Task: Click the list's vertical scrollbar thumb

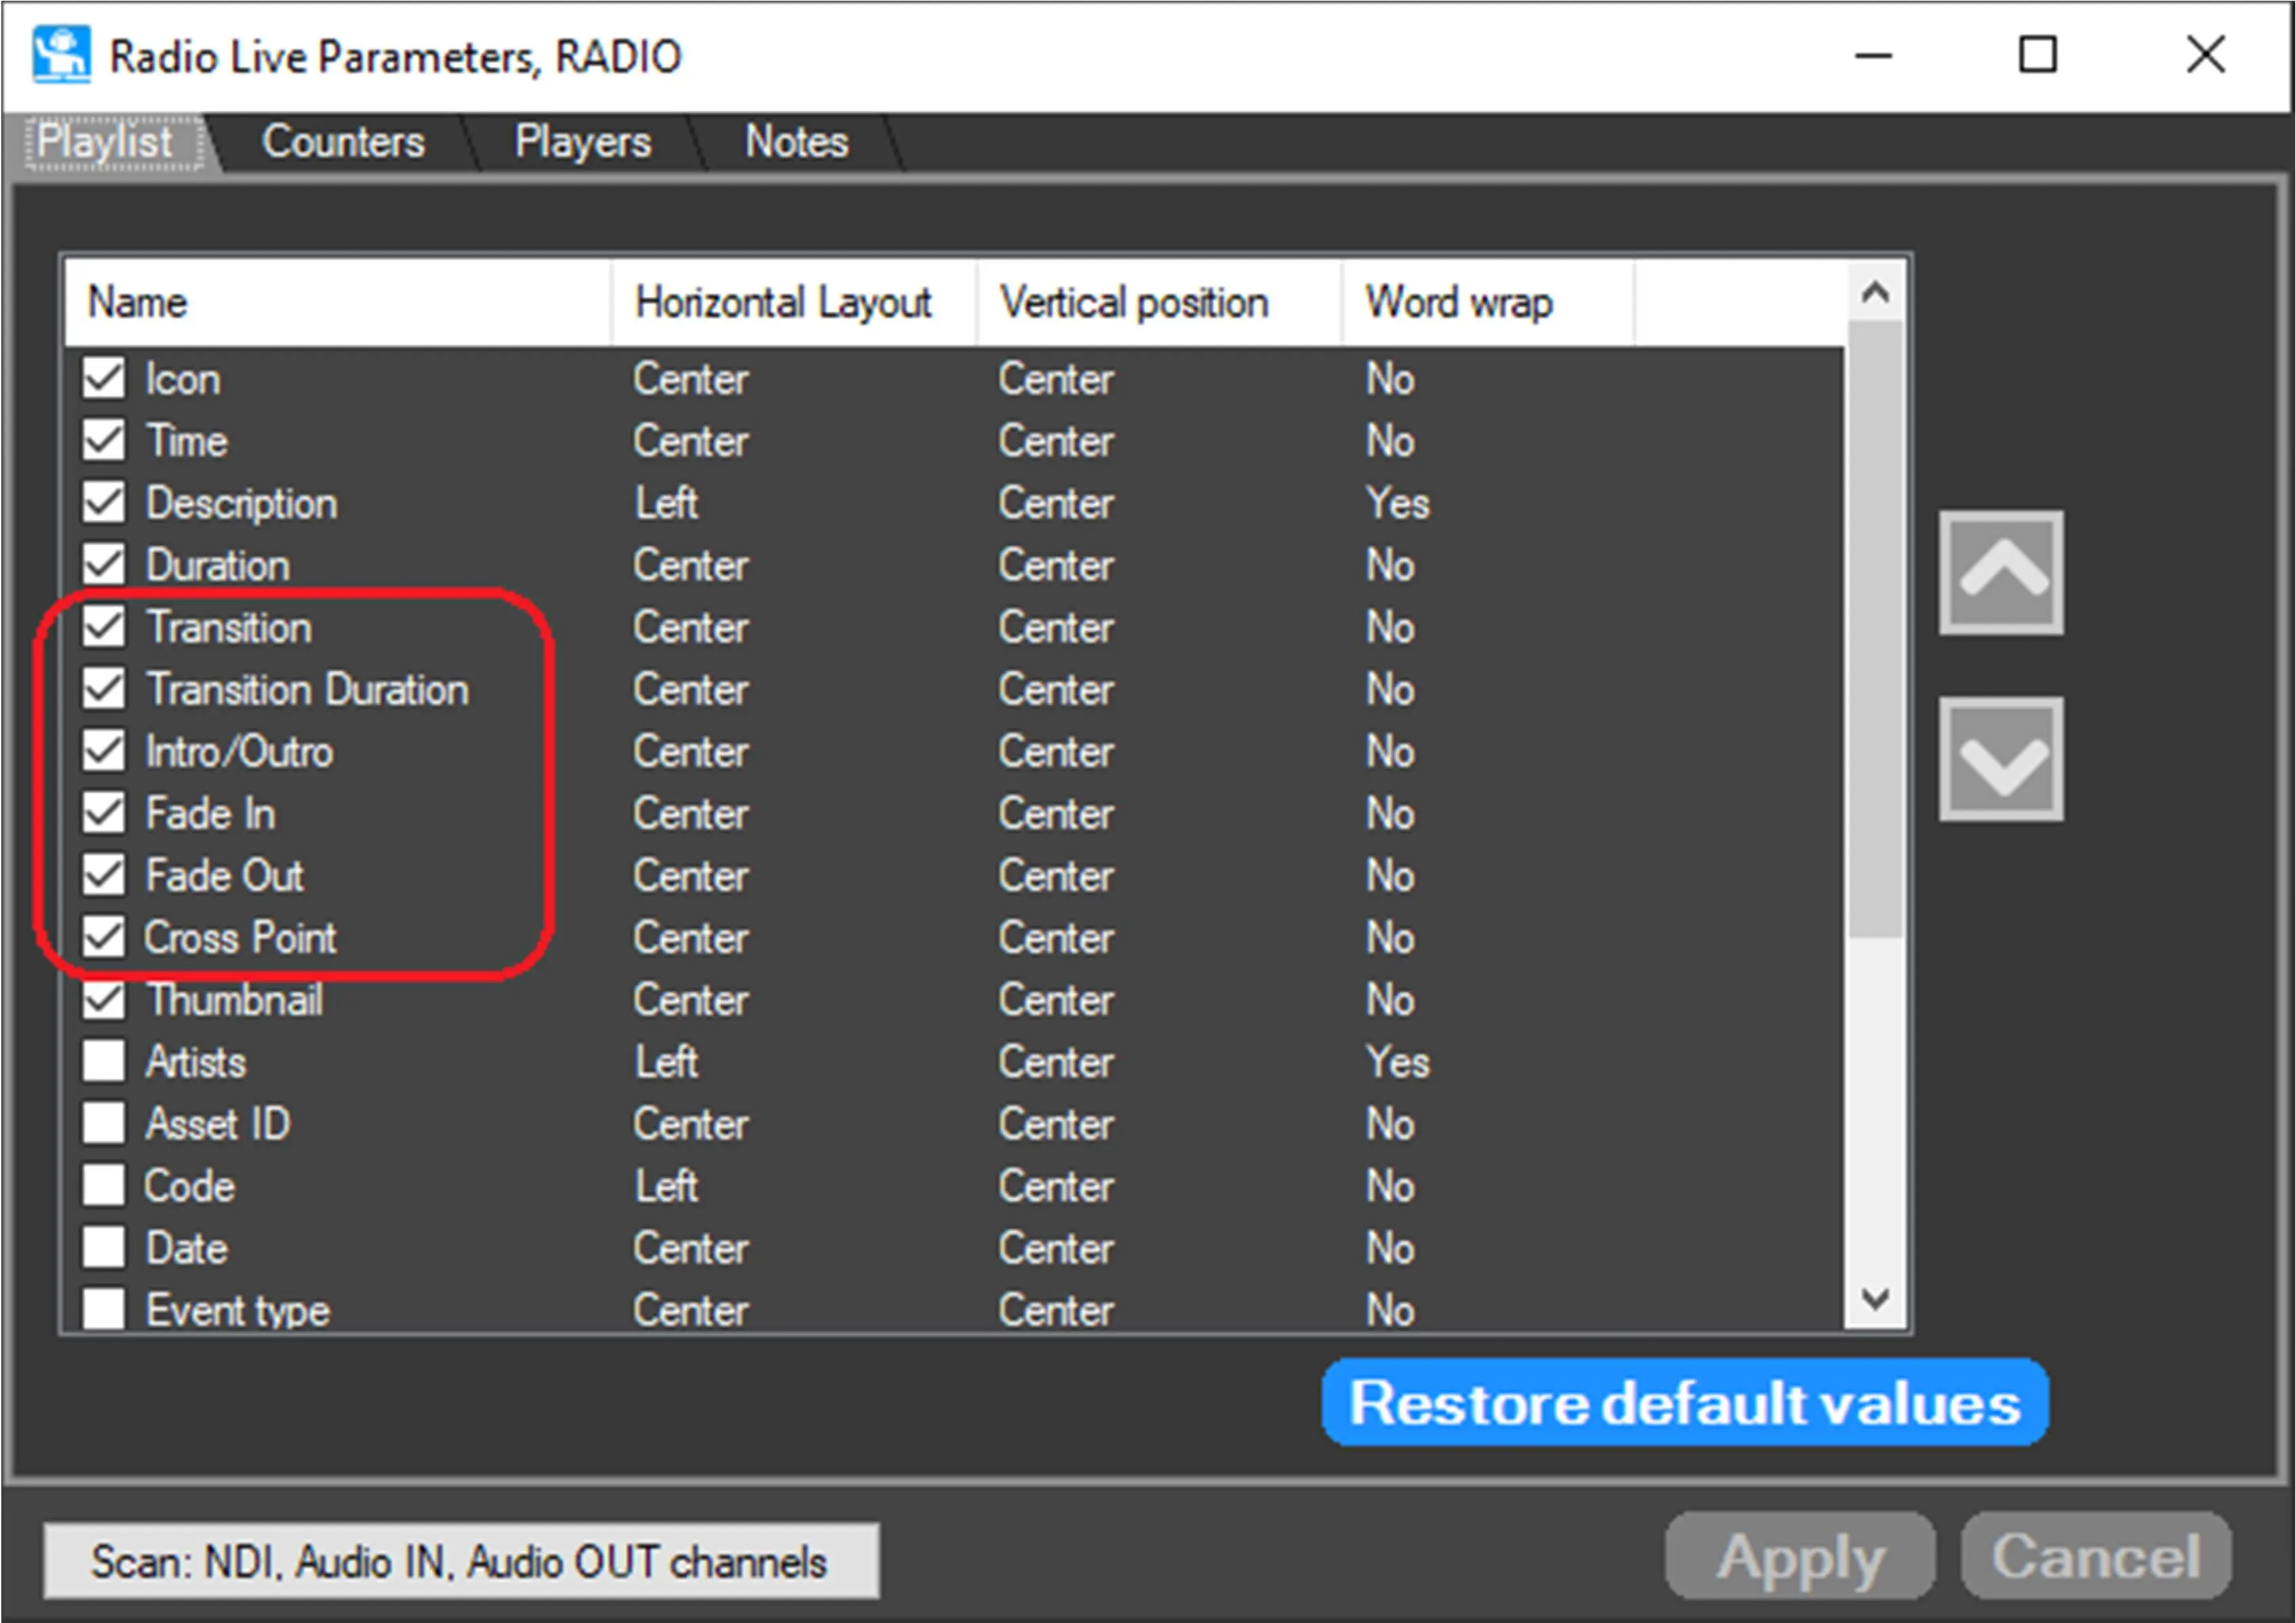Action: coord(1875,630)
